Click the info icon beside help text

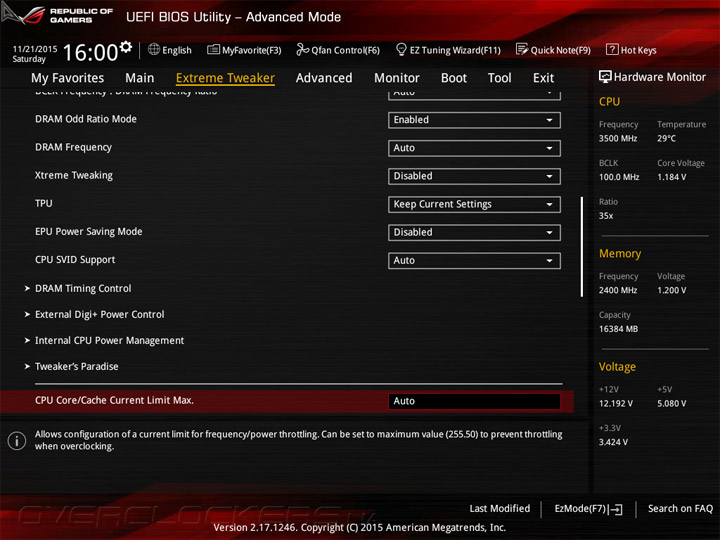point(17,440)
